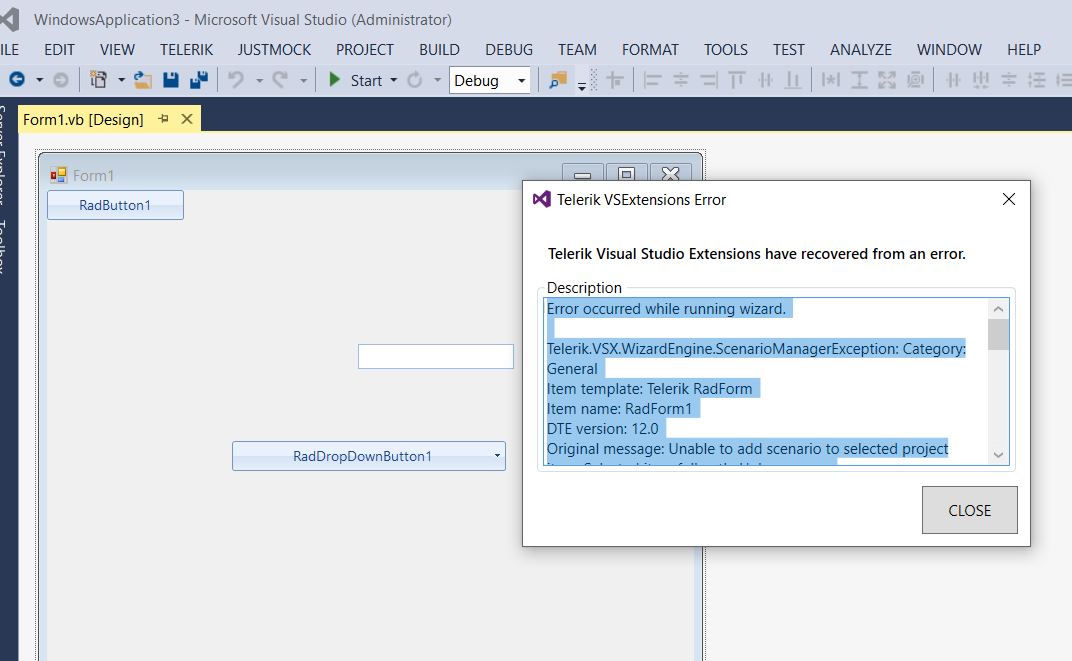The width and height of the screenshot is (1072, 661).
Task: Open the HELP menu
Action: click(x=1023, y=50)
